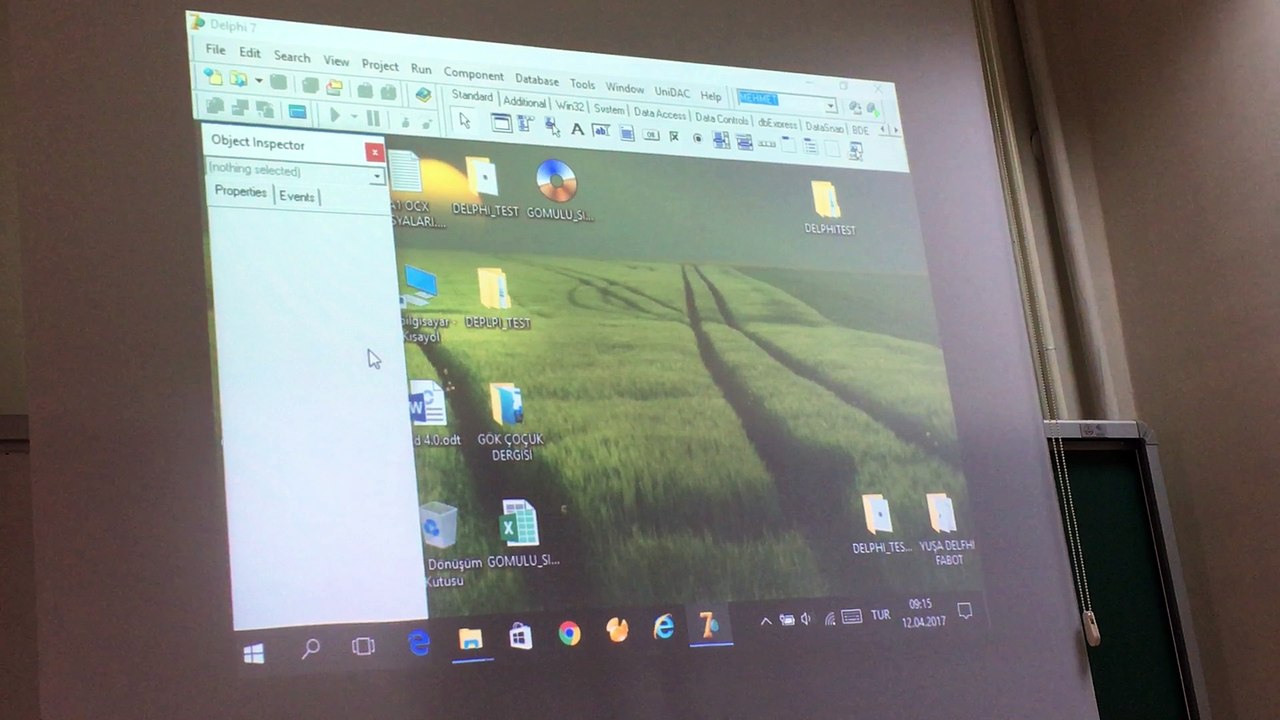Click the Delphi 7 taskbar icon

(x=709, y=626)
